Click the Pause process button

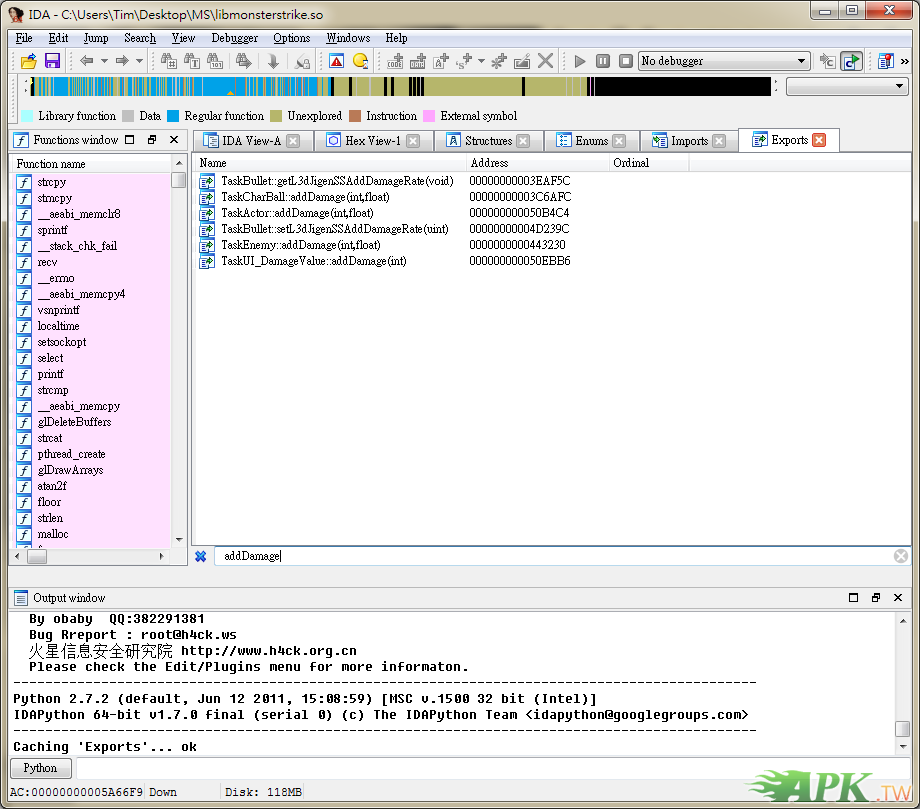click(x=603, y=62)
